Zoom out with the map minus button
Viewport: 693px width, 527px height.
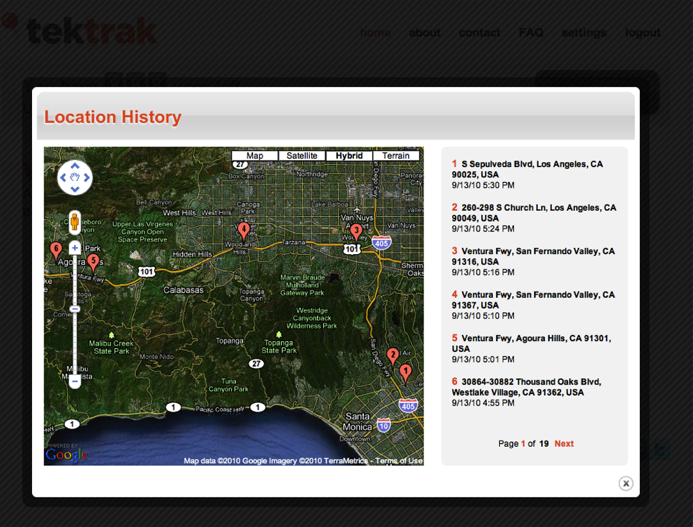75,381
